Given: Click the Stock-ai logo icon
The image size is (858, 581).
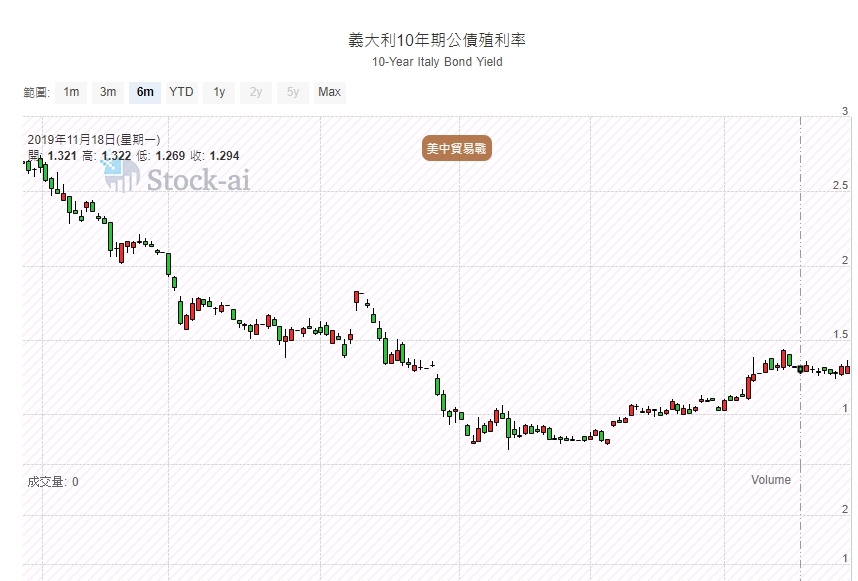Looking at the screenshot, I should point(122,176).
